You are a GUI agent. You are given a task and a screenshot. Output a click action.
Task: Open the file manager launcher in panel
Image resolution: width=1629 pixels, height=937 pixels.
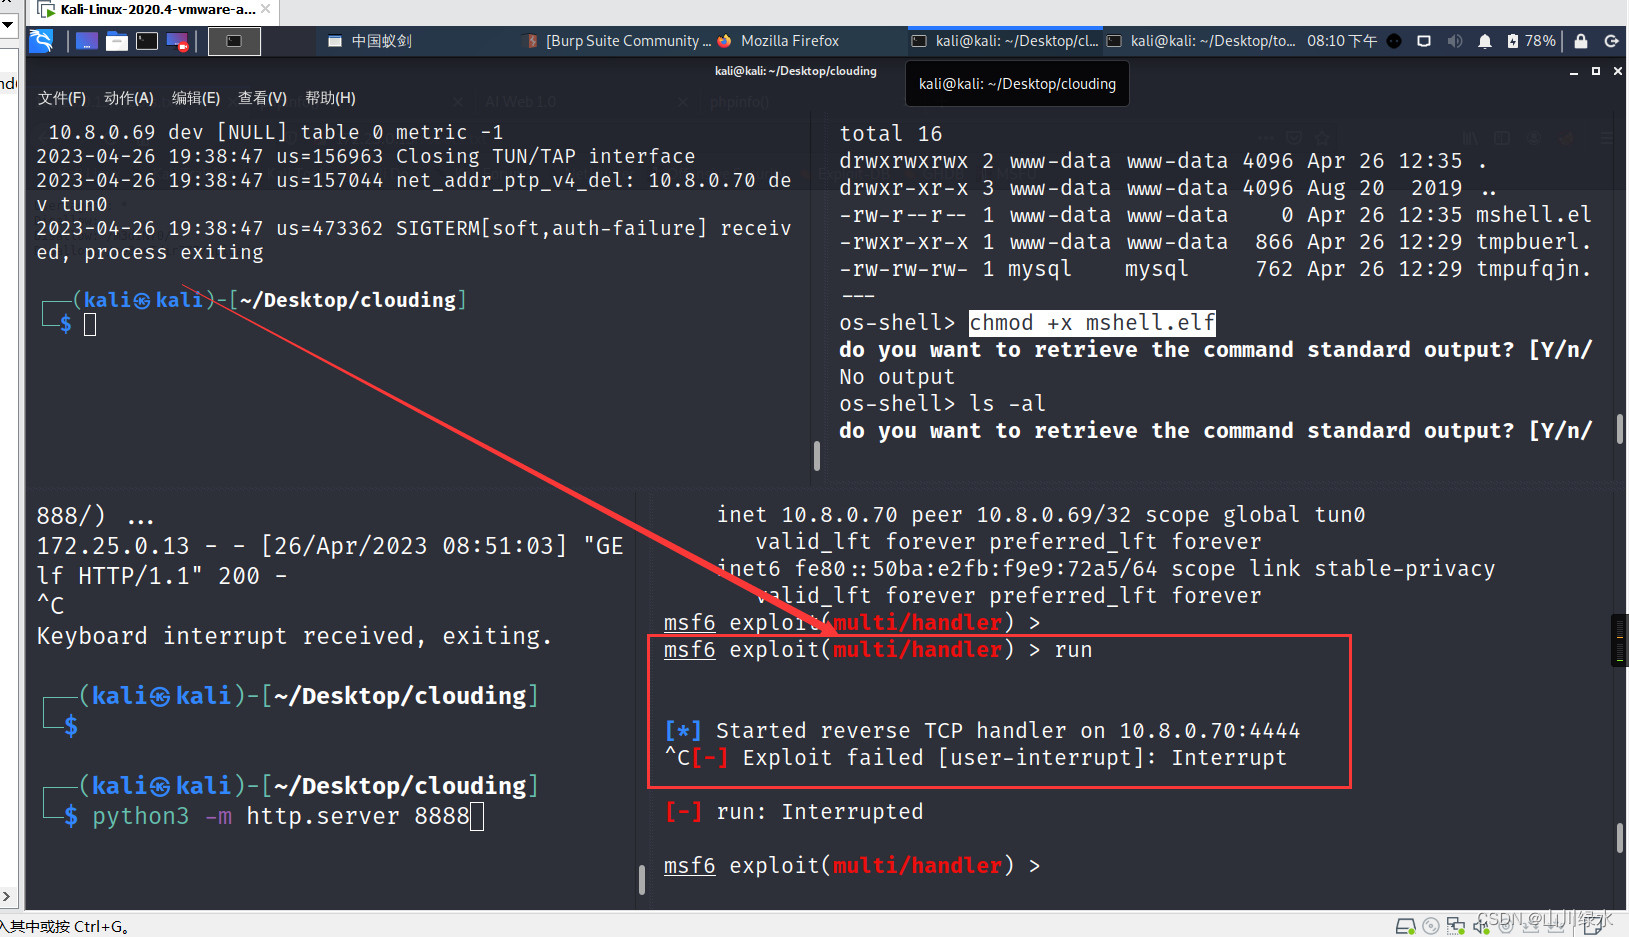pos(117,41)
